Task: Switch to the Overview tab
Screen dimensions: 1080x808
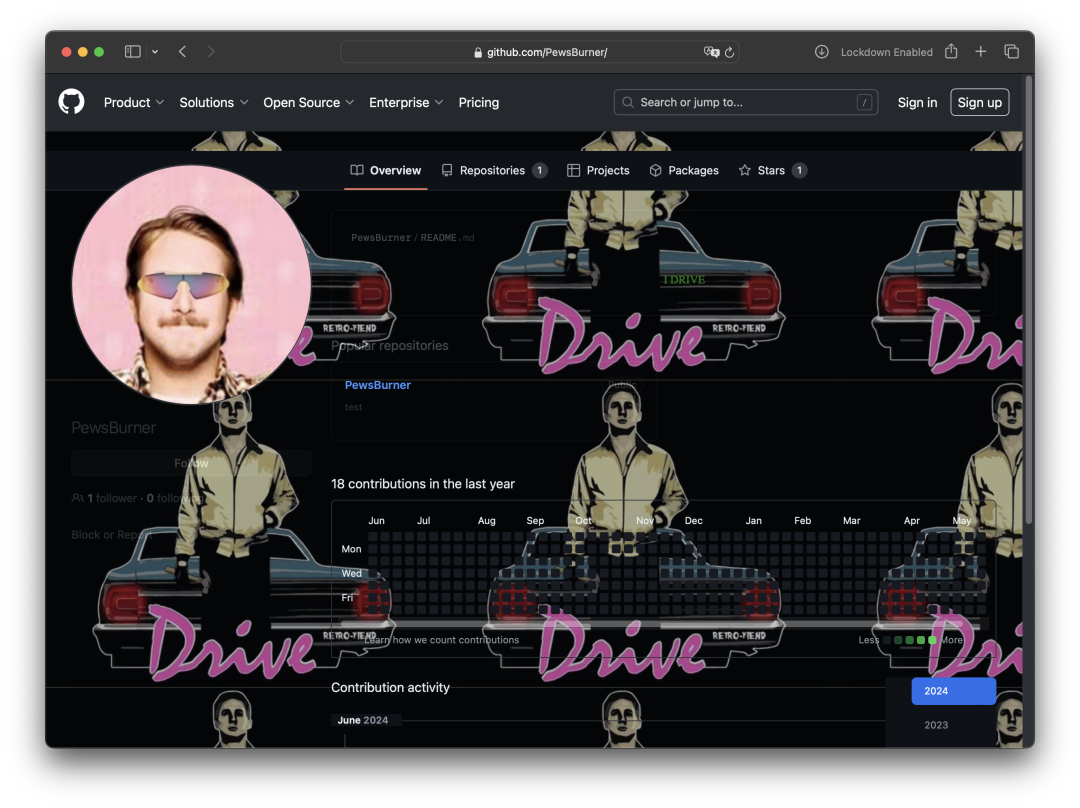Action: click(386, 170)
